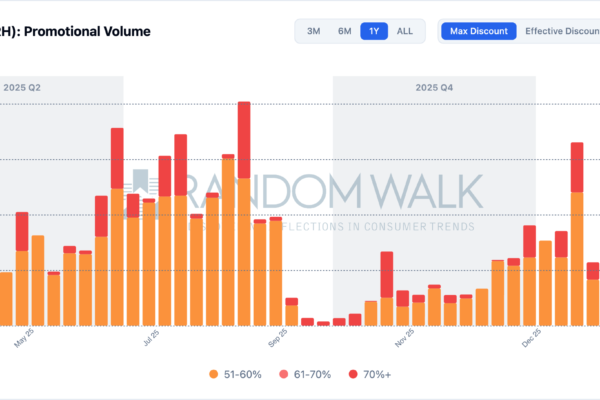Select the 3M time range
Viewport: 600px width, 400px height.
pos(313,31)
